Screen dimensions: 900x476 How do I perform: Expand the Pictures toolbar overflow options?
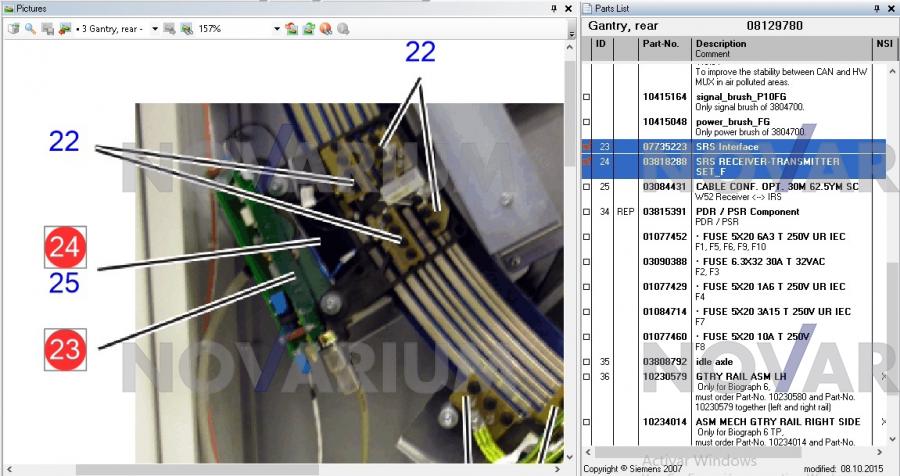click(x=571, y=31)
